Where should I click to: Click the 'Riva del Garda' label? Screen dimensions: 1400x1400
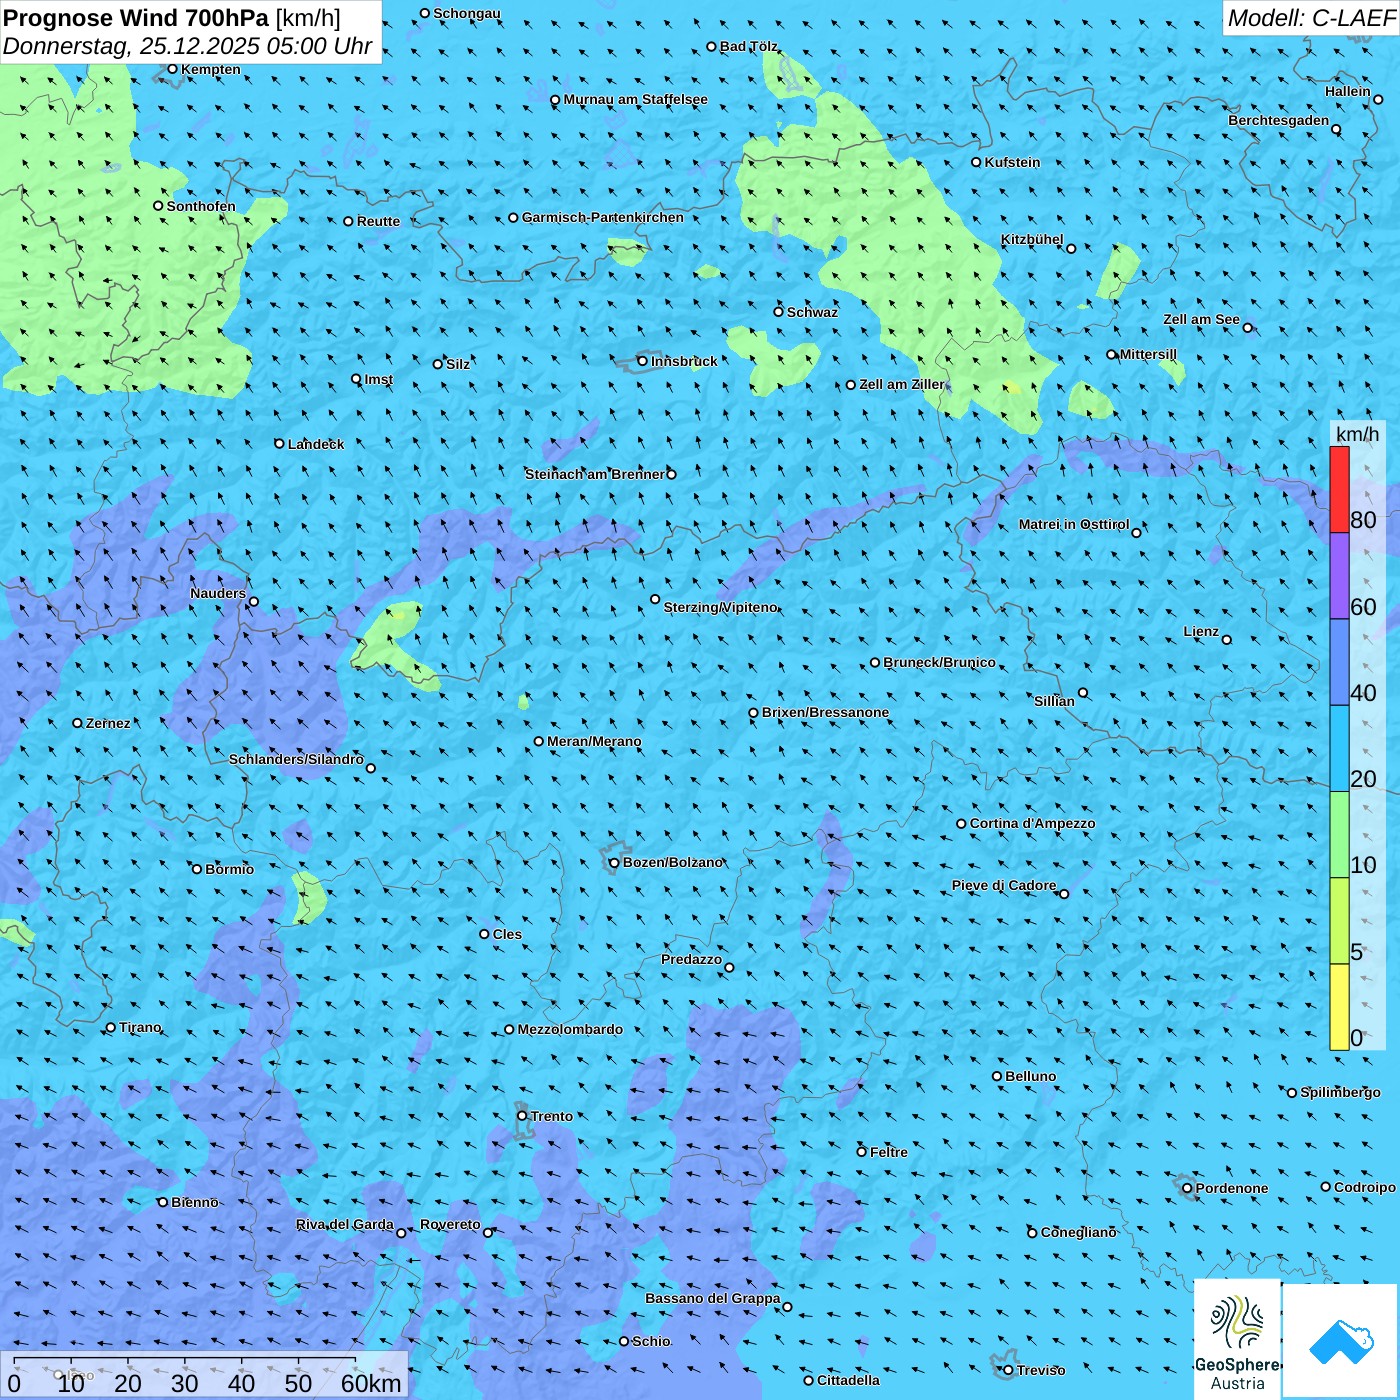(x=345, y=1224)
